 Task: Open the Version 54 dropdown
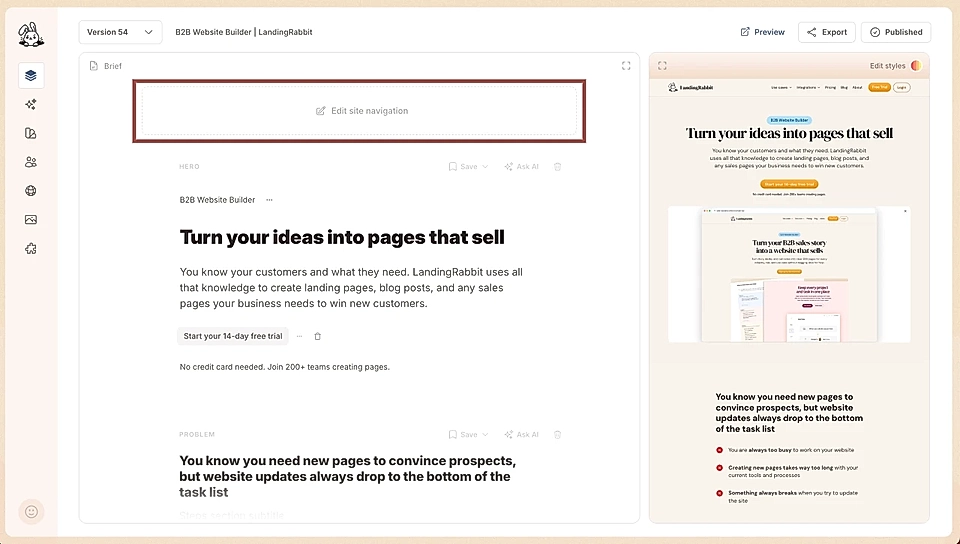pos(120,32)
